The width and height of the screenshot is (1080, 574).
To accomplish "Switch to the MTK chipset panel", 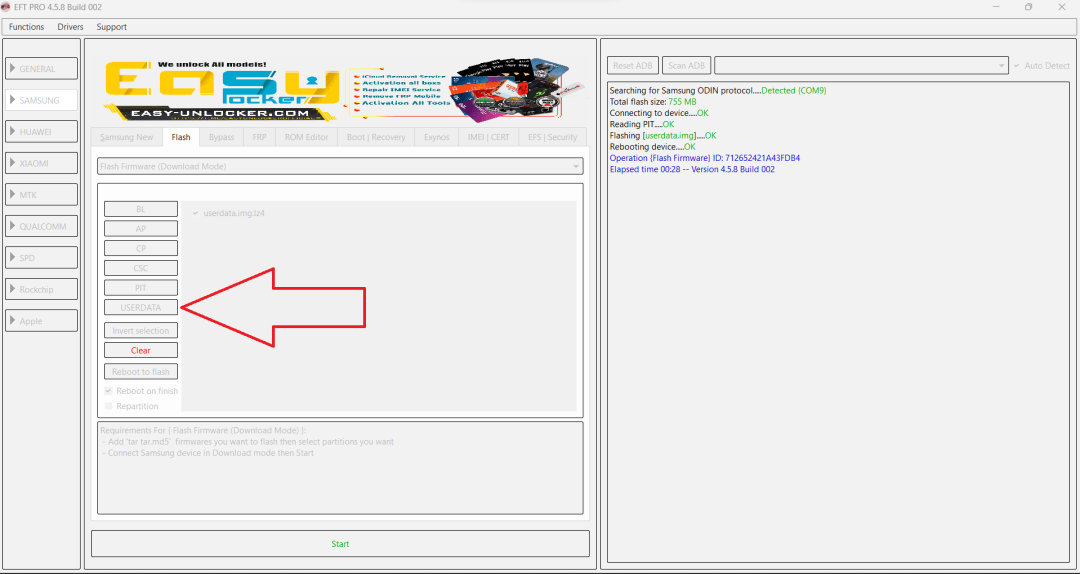I will click(42, 195).
